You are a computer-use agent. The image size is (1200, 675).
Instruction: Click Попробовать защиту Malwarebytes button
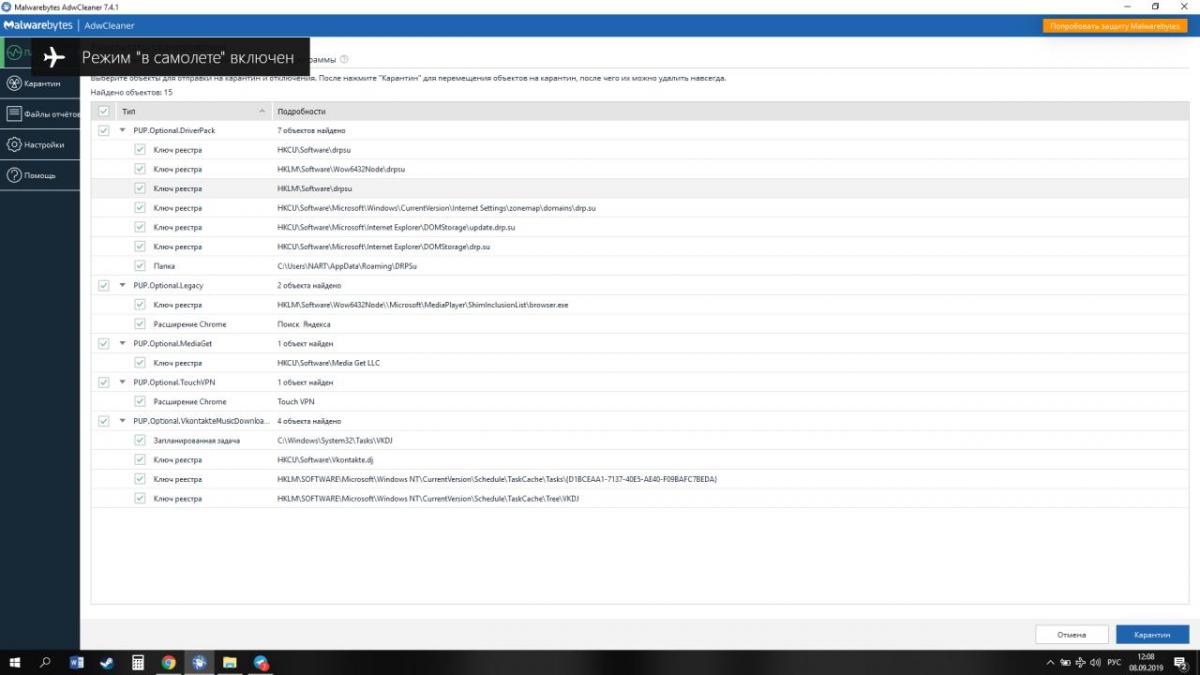(x=1115, y=25)
